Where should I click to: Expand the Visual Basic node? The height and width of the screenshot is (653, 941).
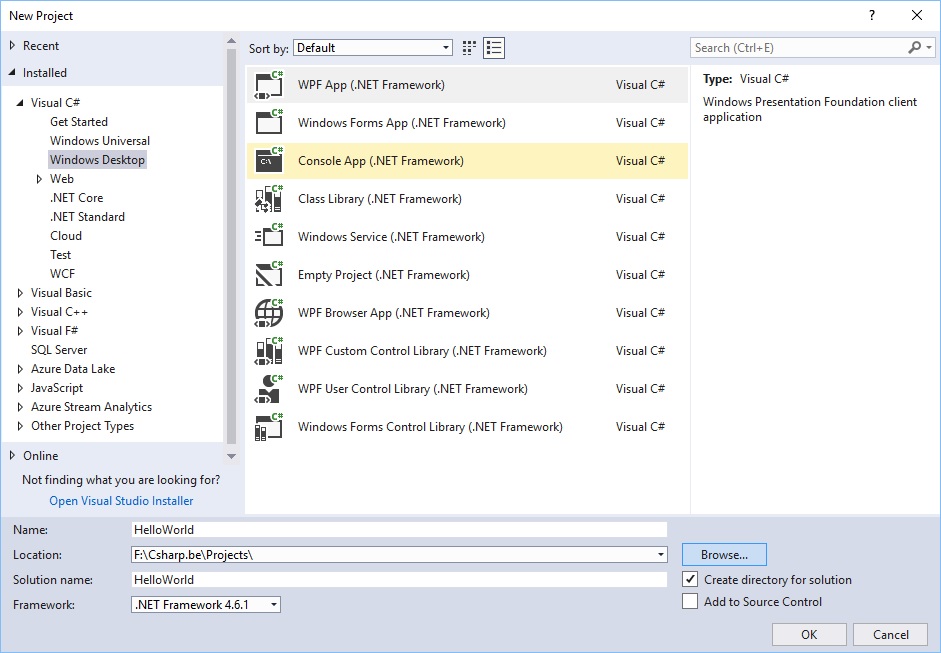20,293
